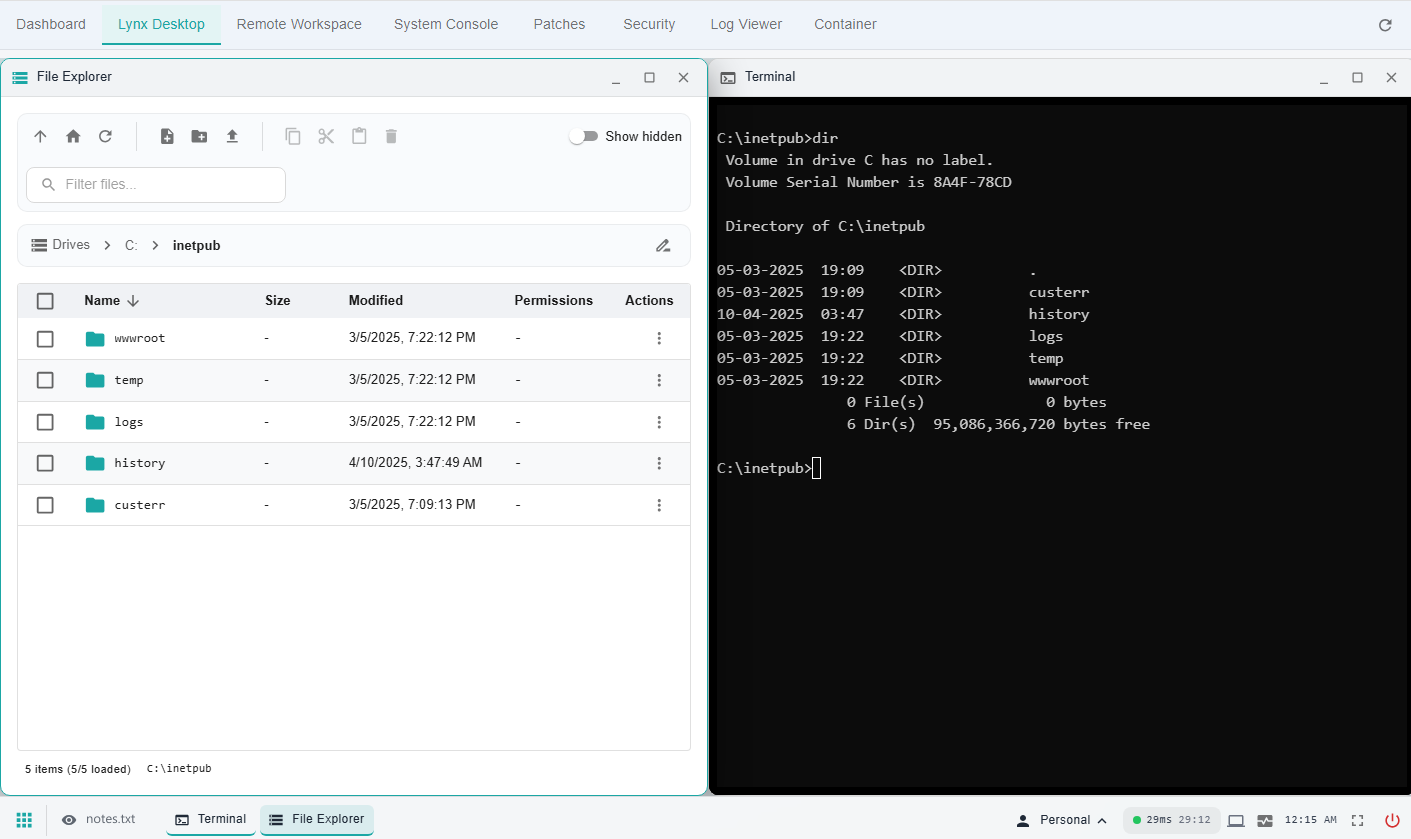Image resolution: width=1411 pixels, height=839 pixels.
Task: Click the temp folder icon
Action: (x=95, y=380)
